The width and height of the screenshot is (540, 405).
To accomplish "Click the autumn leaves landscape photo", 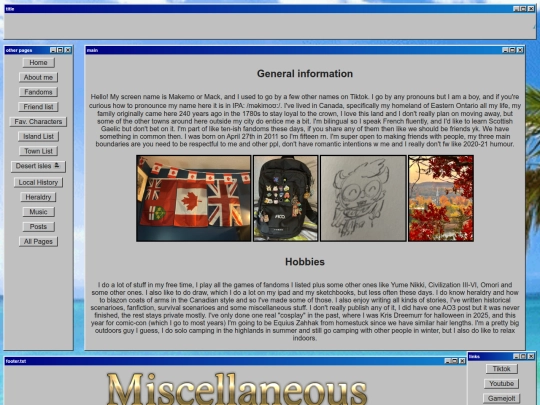I will click(441, 198).
